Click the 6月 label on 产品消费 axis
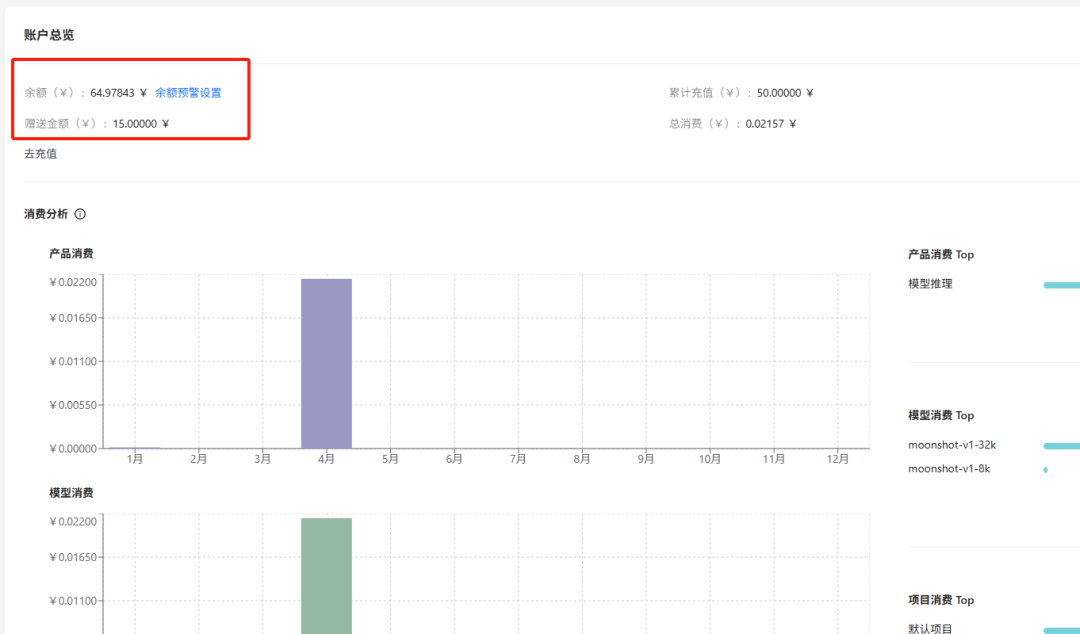Screen dimensions: 1080x634 coord(454,459)
